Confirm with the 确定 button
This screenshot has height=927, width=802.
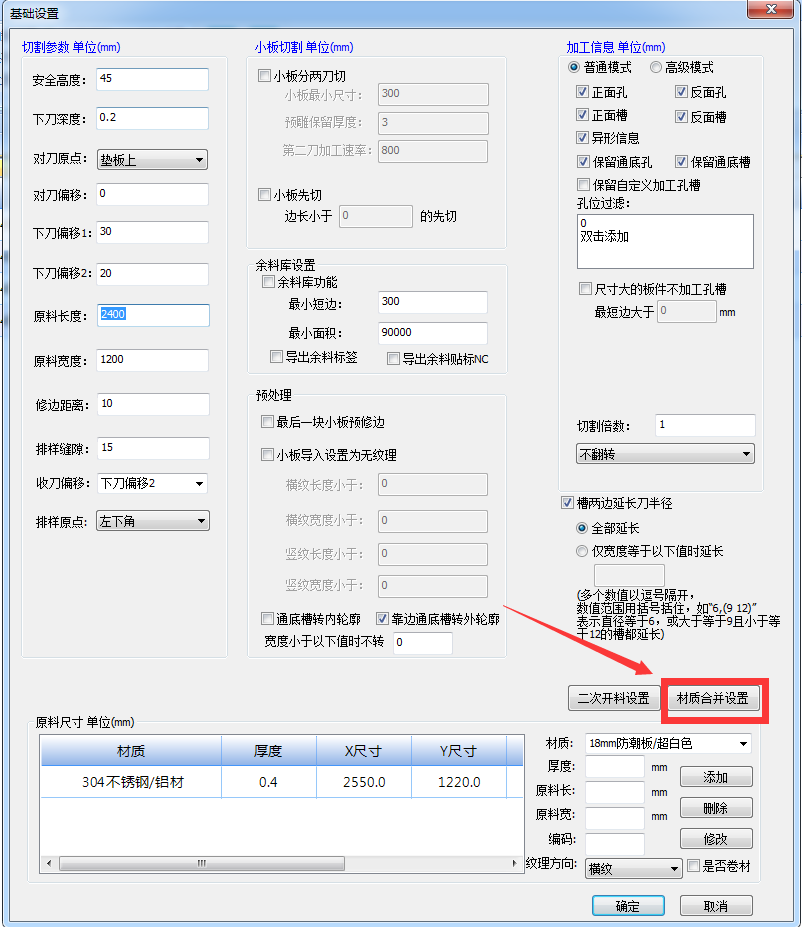[x=628, y=906]
